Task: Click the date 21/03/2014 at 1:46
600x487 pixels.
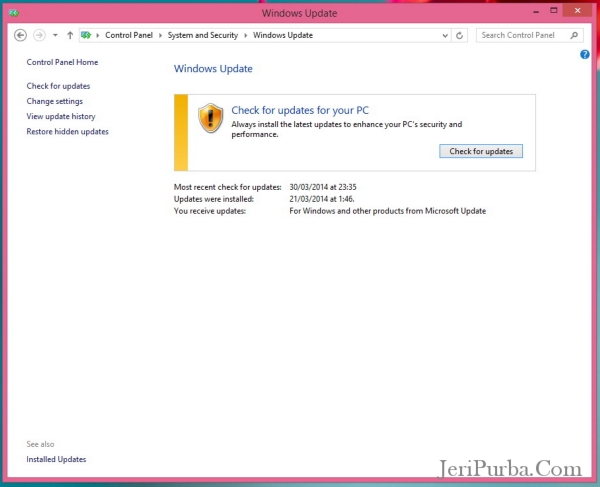Action: (x=322, y=199)
